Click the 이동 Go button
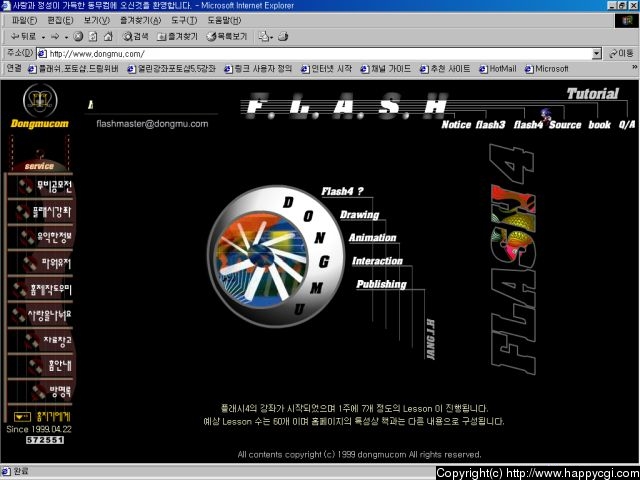Screen dimensions: 640x480 (621, 53)
